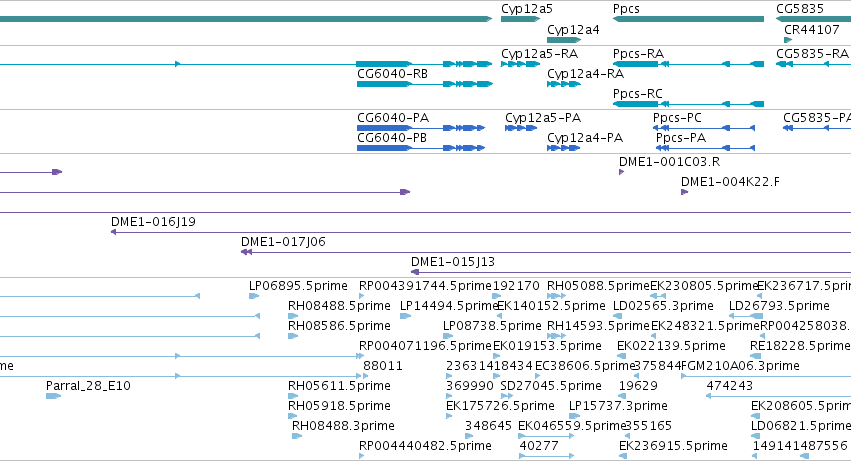This screenshot has width=851, height=461.
Task: Select EST EK046559.5prime
Action: (x=572, y=427)
